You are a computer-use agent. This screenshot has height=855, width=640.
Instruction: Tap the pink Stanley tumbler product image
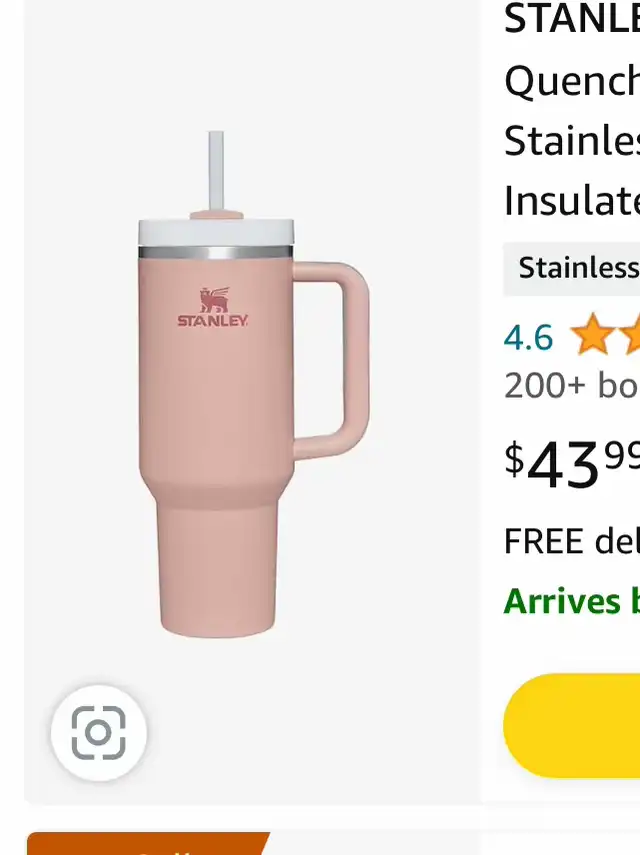click(x=253, y=384)
